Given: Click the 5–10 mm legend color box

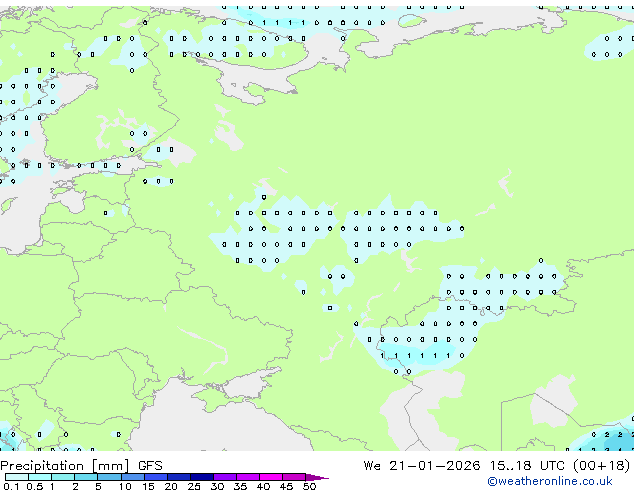Looking at the screenshot, I should [x=109, y=477].
